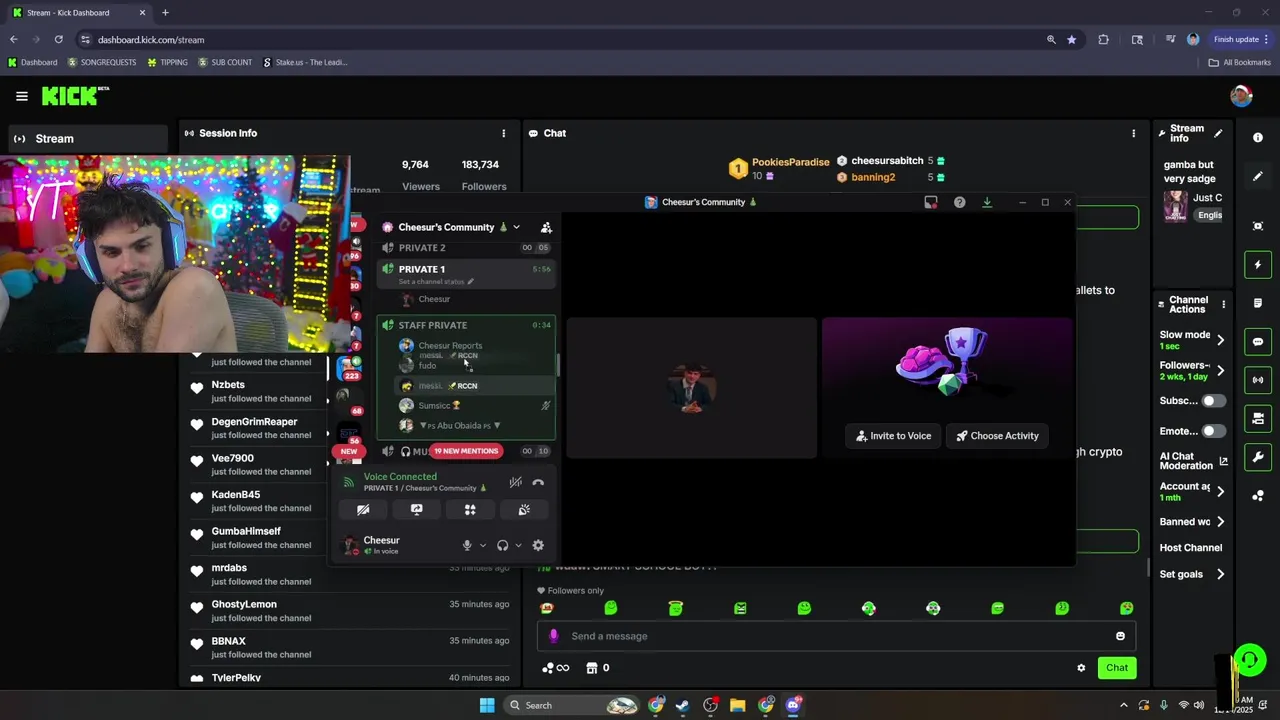Edit Stream info with pencil icon
The width and height of the screenshot is (1280, 720).
(1218, 133)
